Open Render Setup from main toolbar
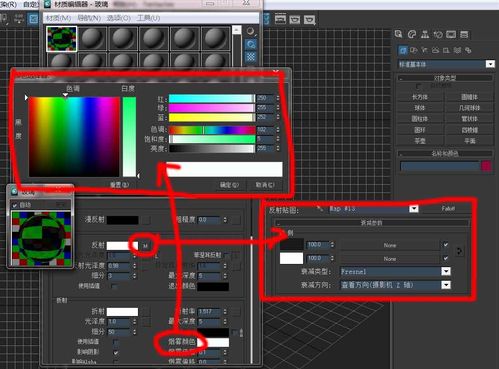 point(280,19)
